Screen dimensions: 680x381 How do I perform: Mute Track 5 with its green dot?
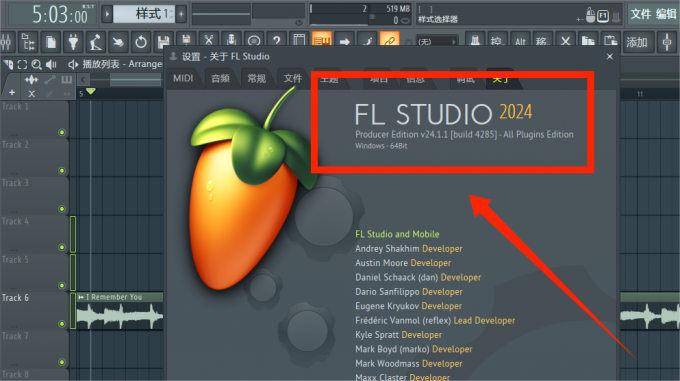[x=62, y=285]
